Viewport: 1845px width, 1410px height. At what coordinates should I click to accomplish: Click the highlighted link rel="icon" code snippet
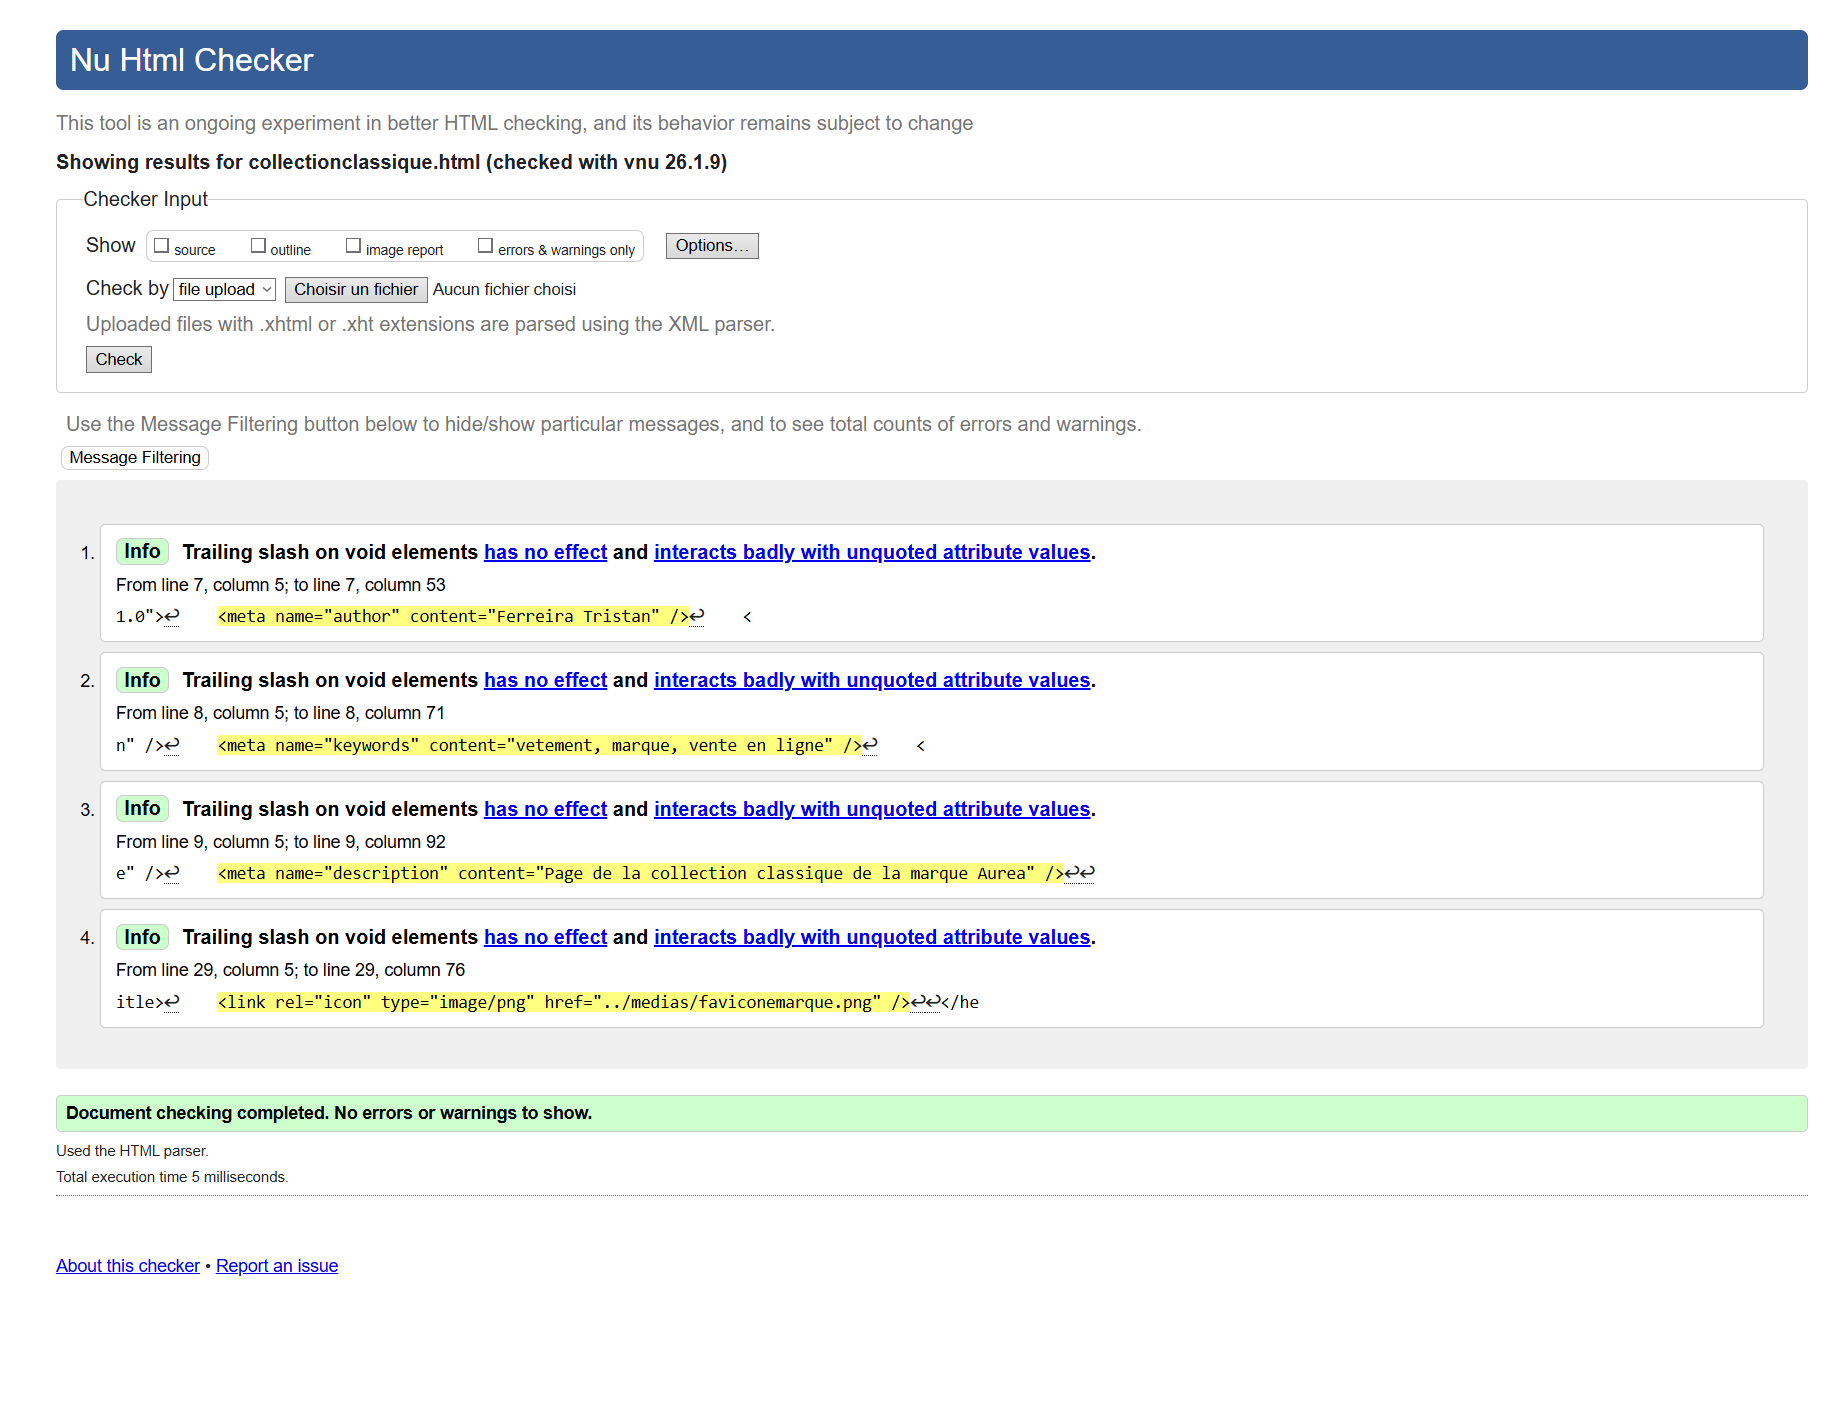pyautogui.click(x=563, y=1003)
